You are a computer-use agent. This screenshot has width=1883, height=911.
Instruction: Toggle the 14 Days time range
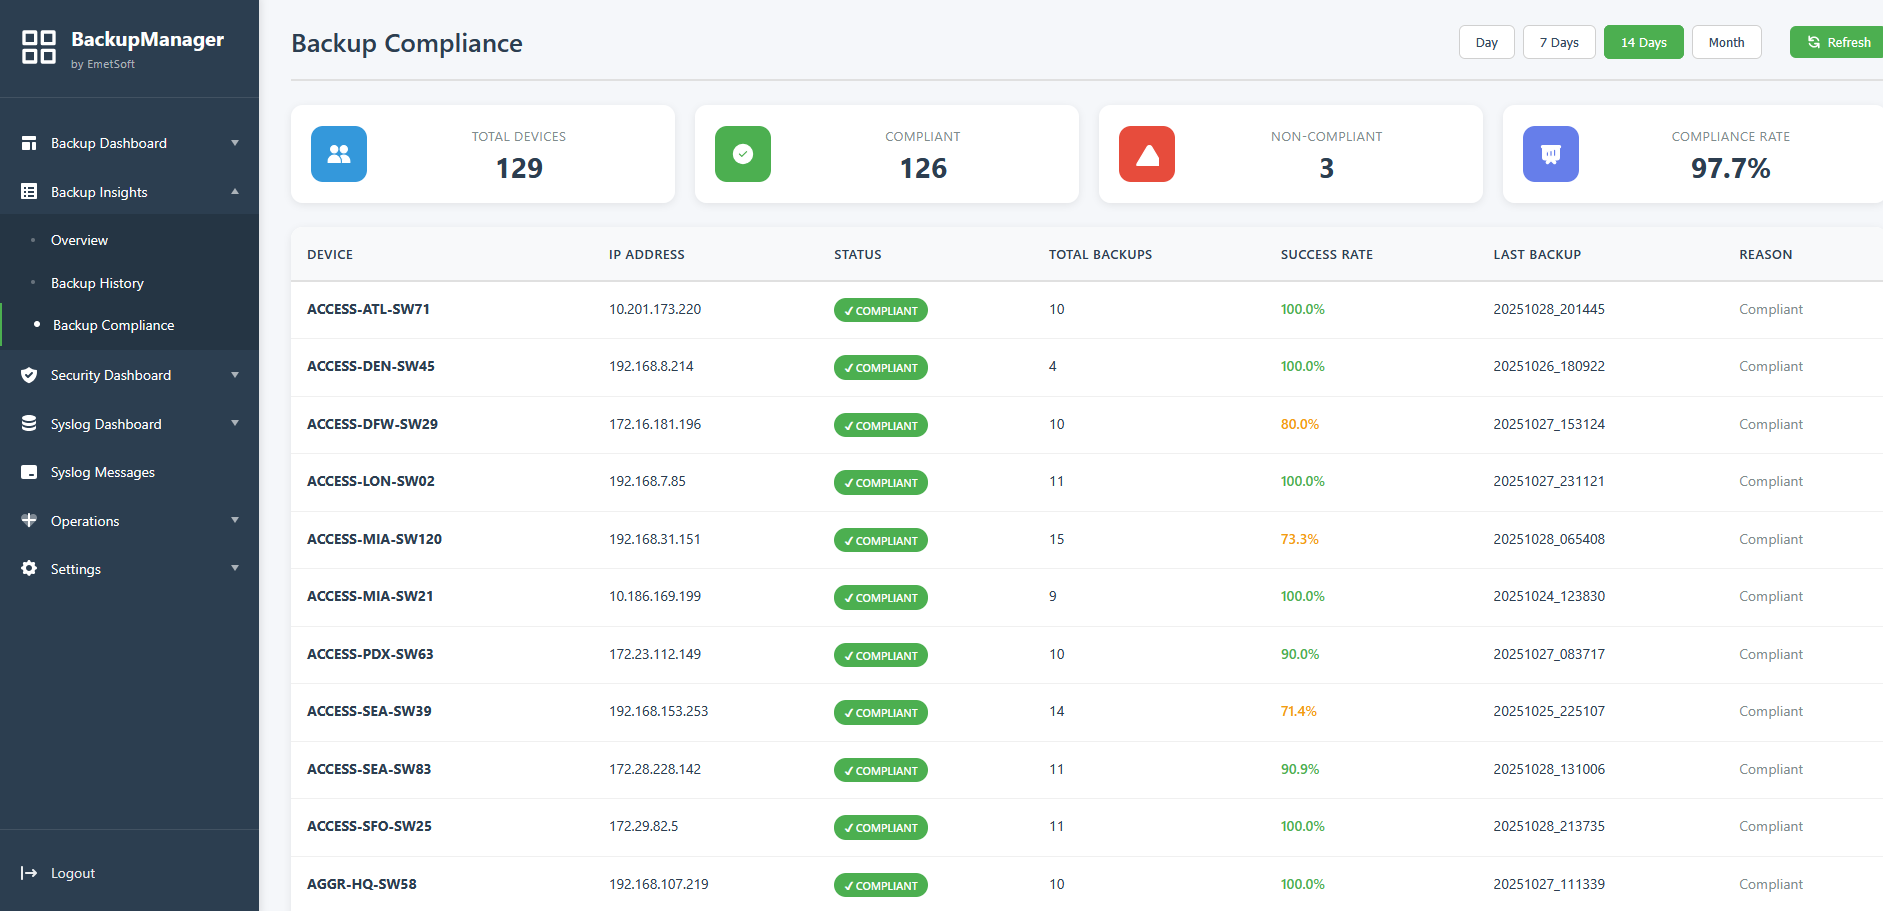(x=1643, y=42)
